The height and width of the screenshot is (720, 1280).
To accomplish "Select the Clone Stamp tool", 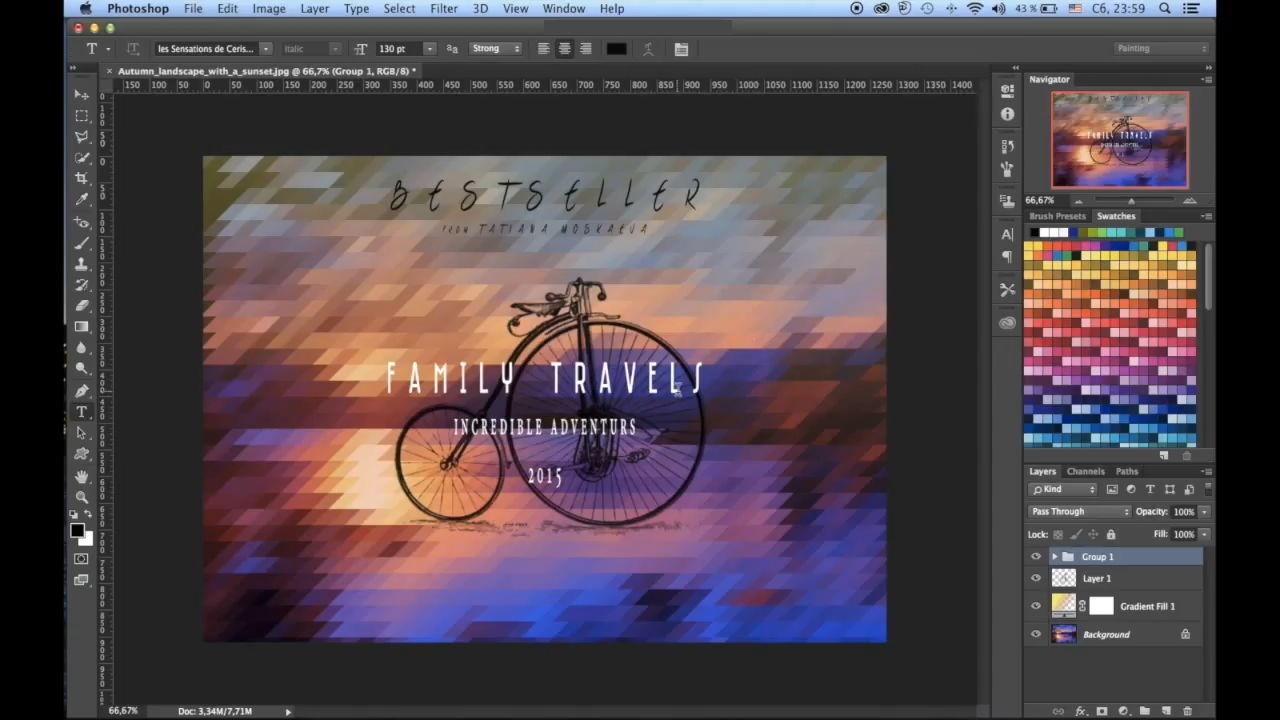I will pos(81,264).
